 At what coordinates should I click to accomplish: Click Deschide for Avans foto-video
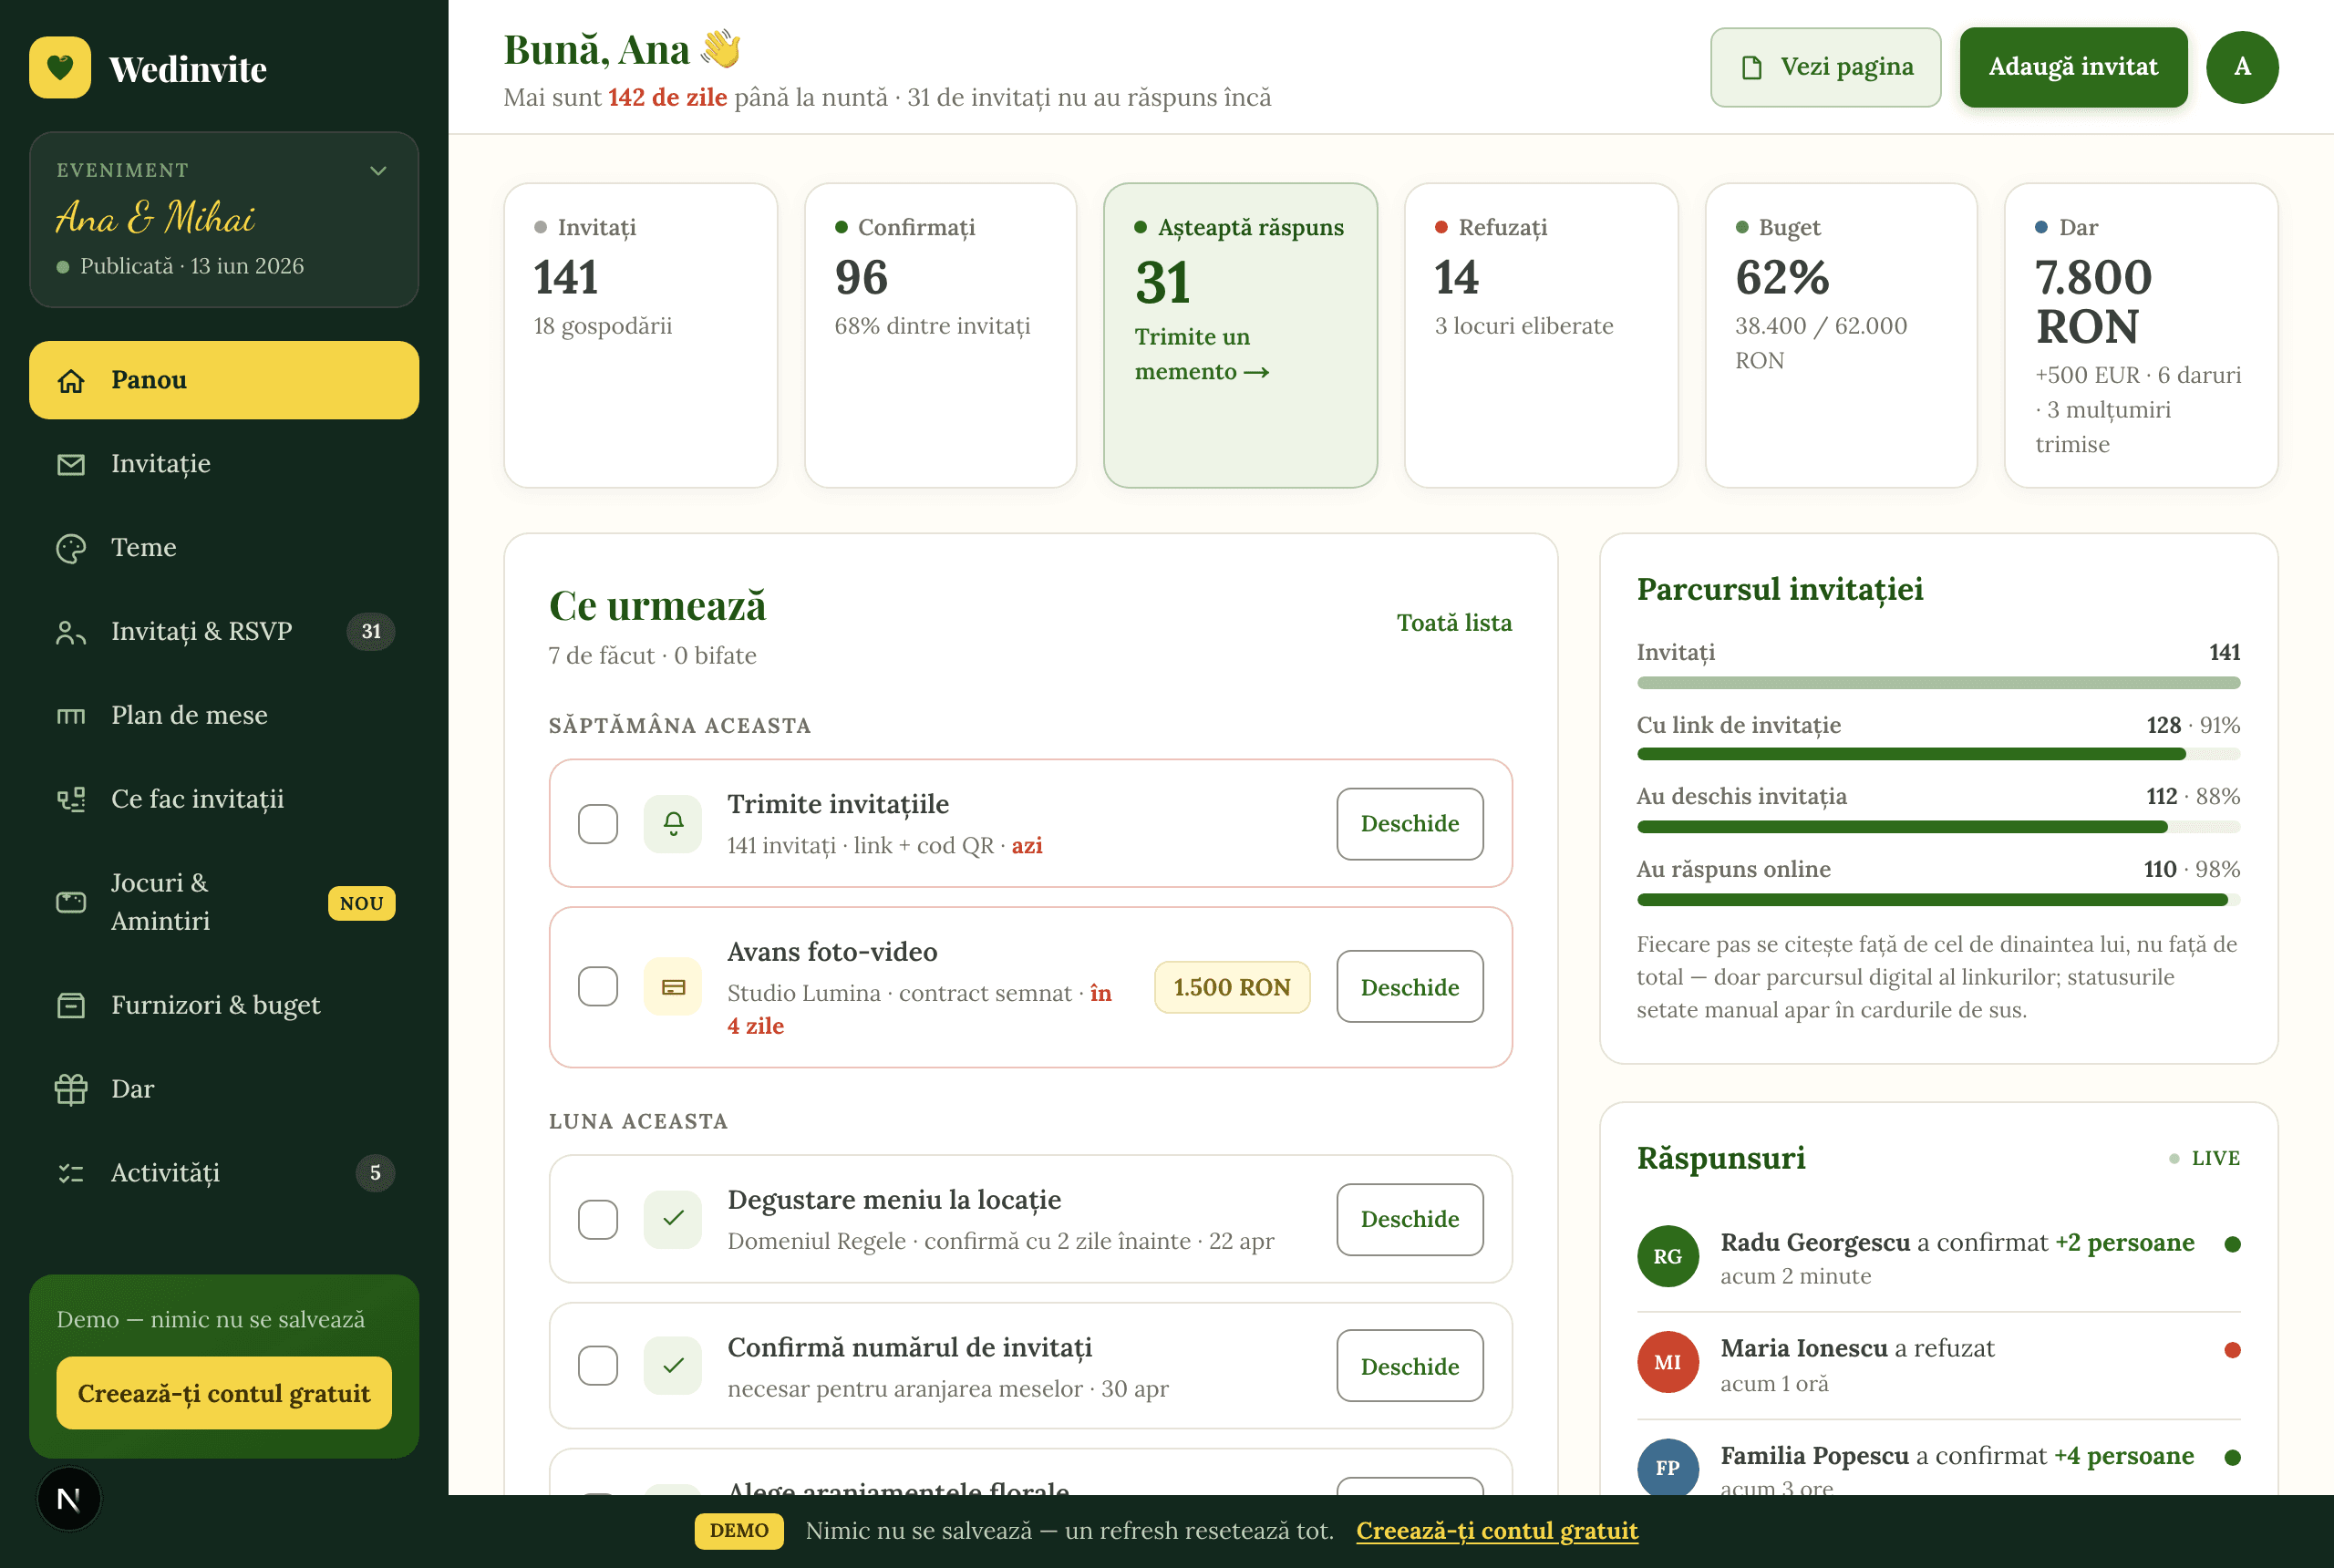[x=1410, y=987]
